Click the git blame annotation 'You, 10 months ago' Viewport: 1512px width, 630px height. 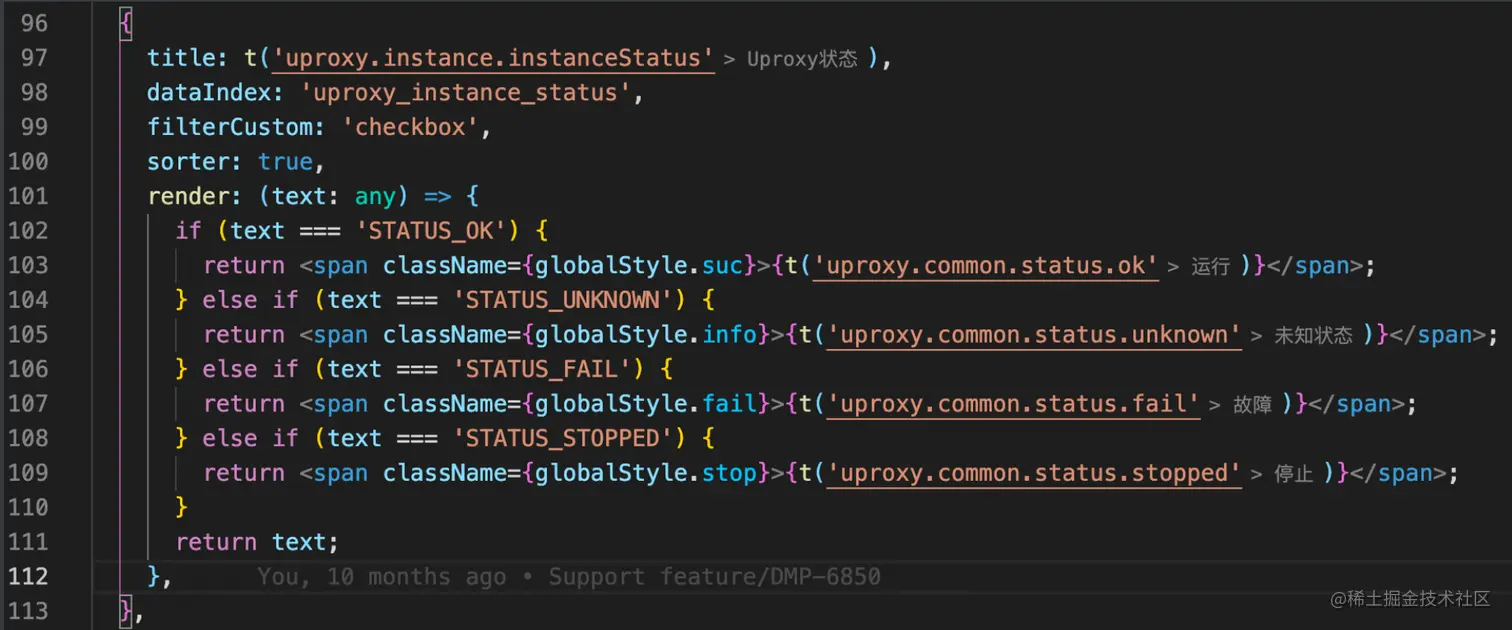(x=382, y=576)
